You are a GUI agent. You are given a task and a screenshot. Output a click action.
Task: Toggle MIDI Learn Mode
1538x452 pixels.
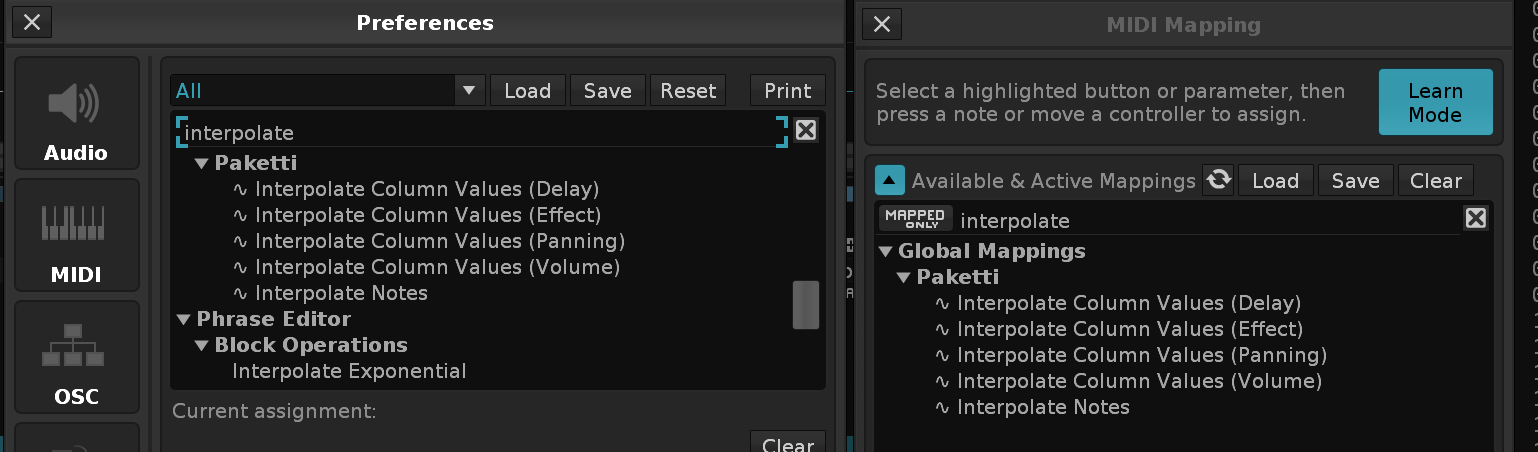tap(1435, 102)
